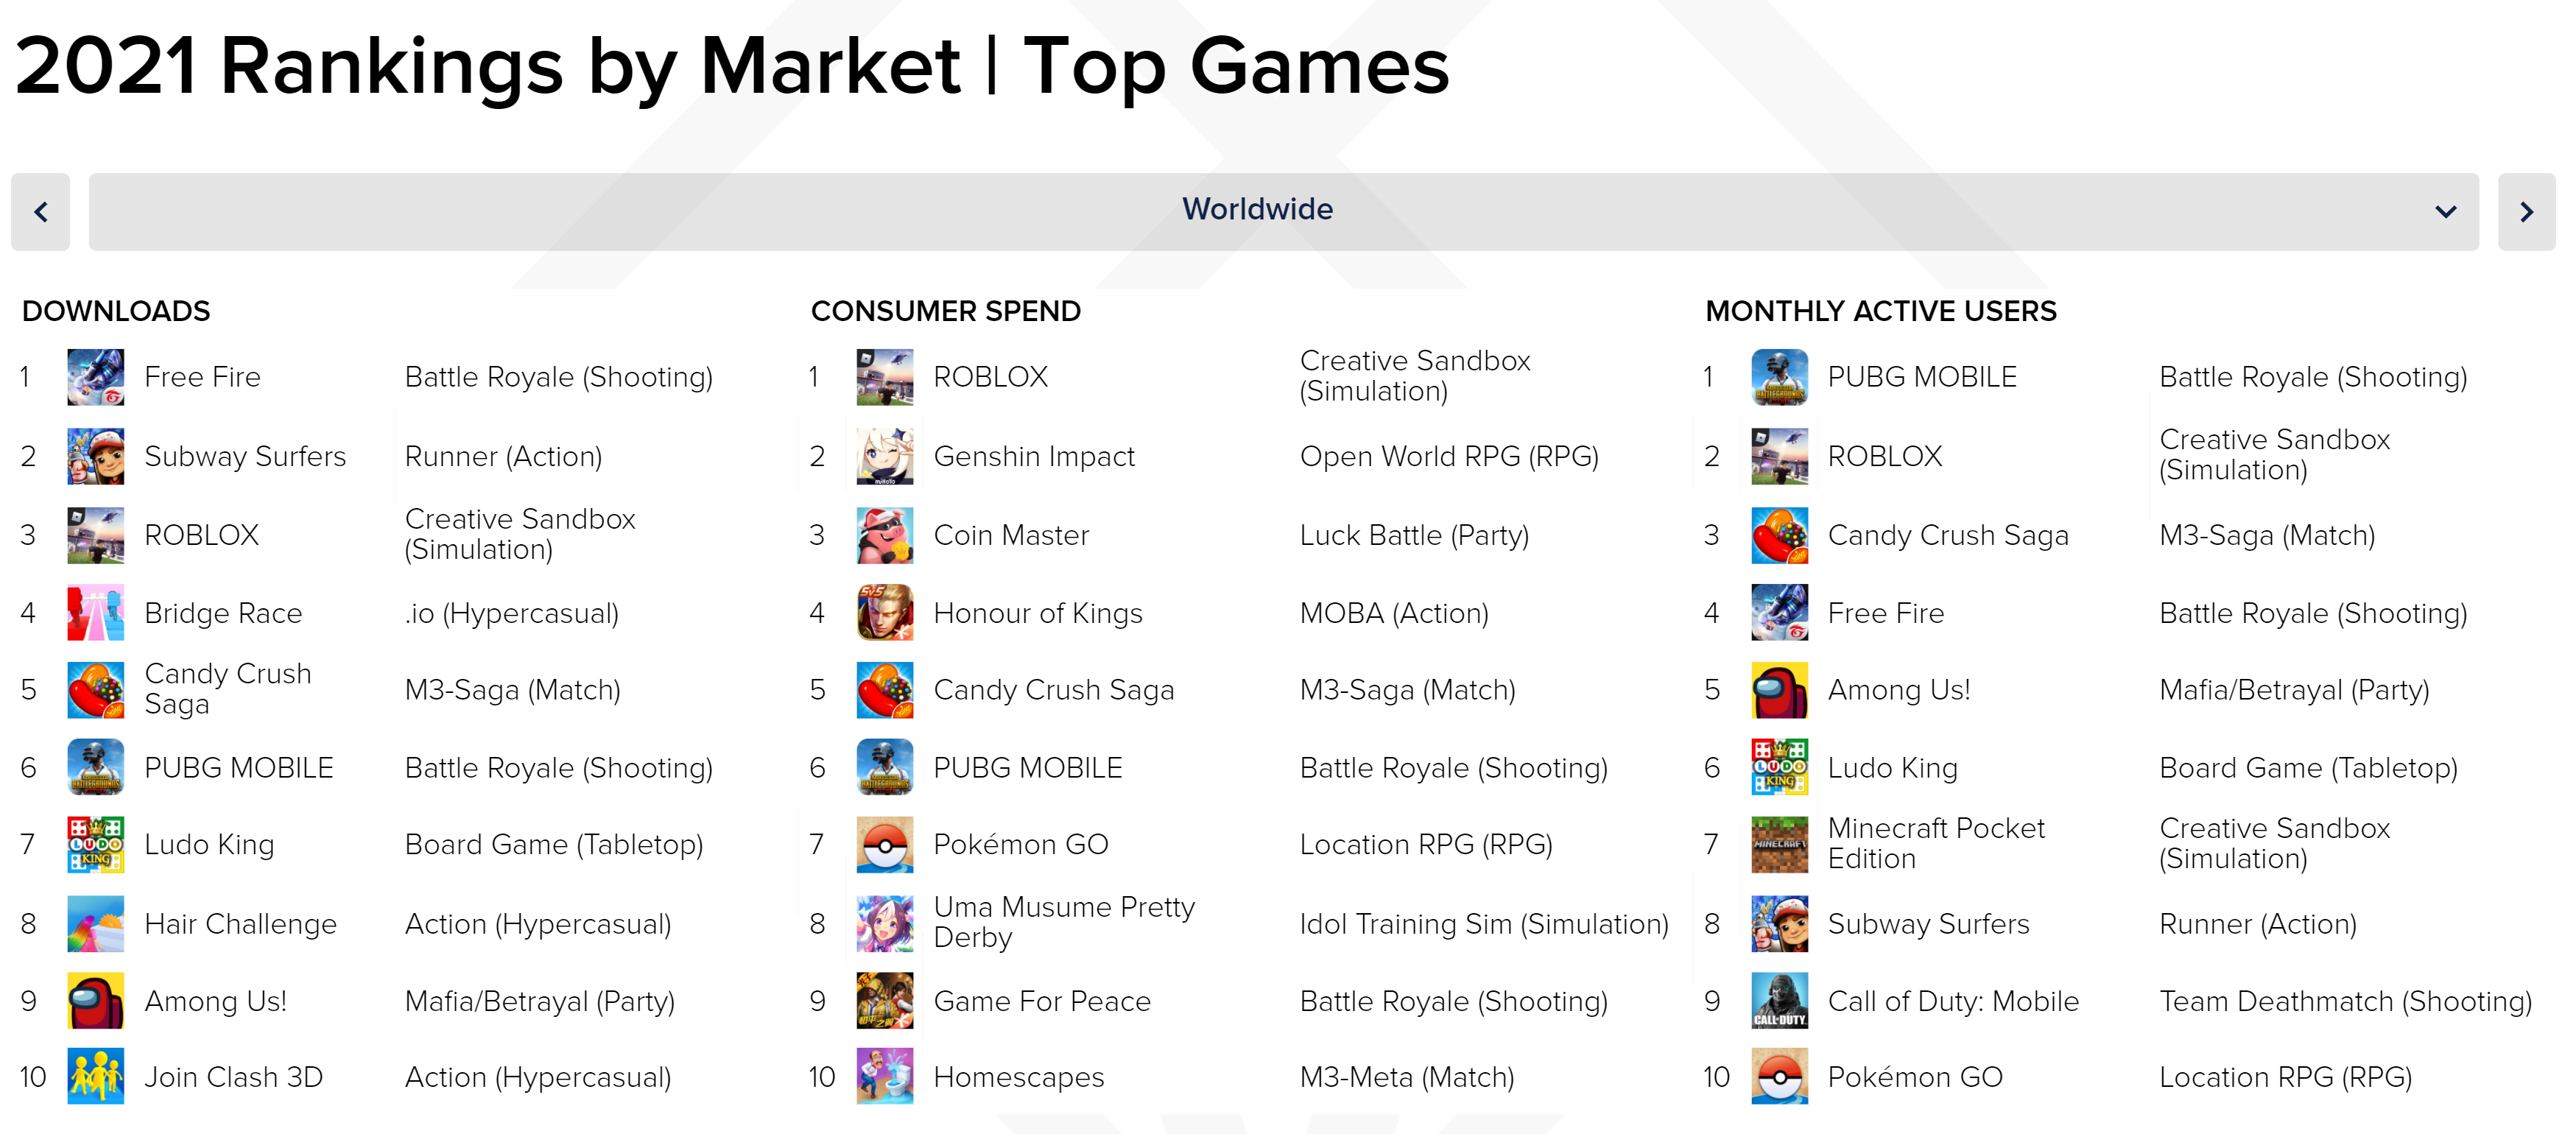Click the Bridge Race game icon
The width and height of the screenshot is (2576, 1134).
(95, 613)
